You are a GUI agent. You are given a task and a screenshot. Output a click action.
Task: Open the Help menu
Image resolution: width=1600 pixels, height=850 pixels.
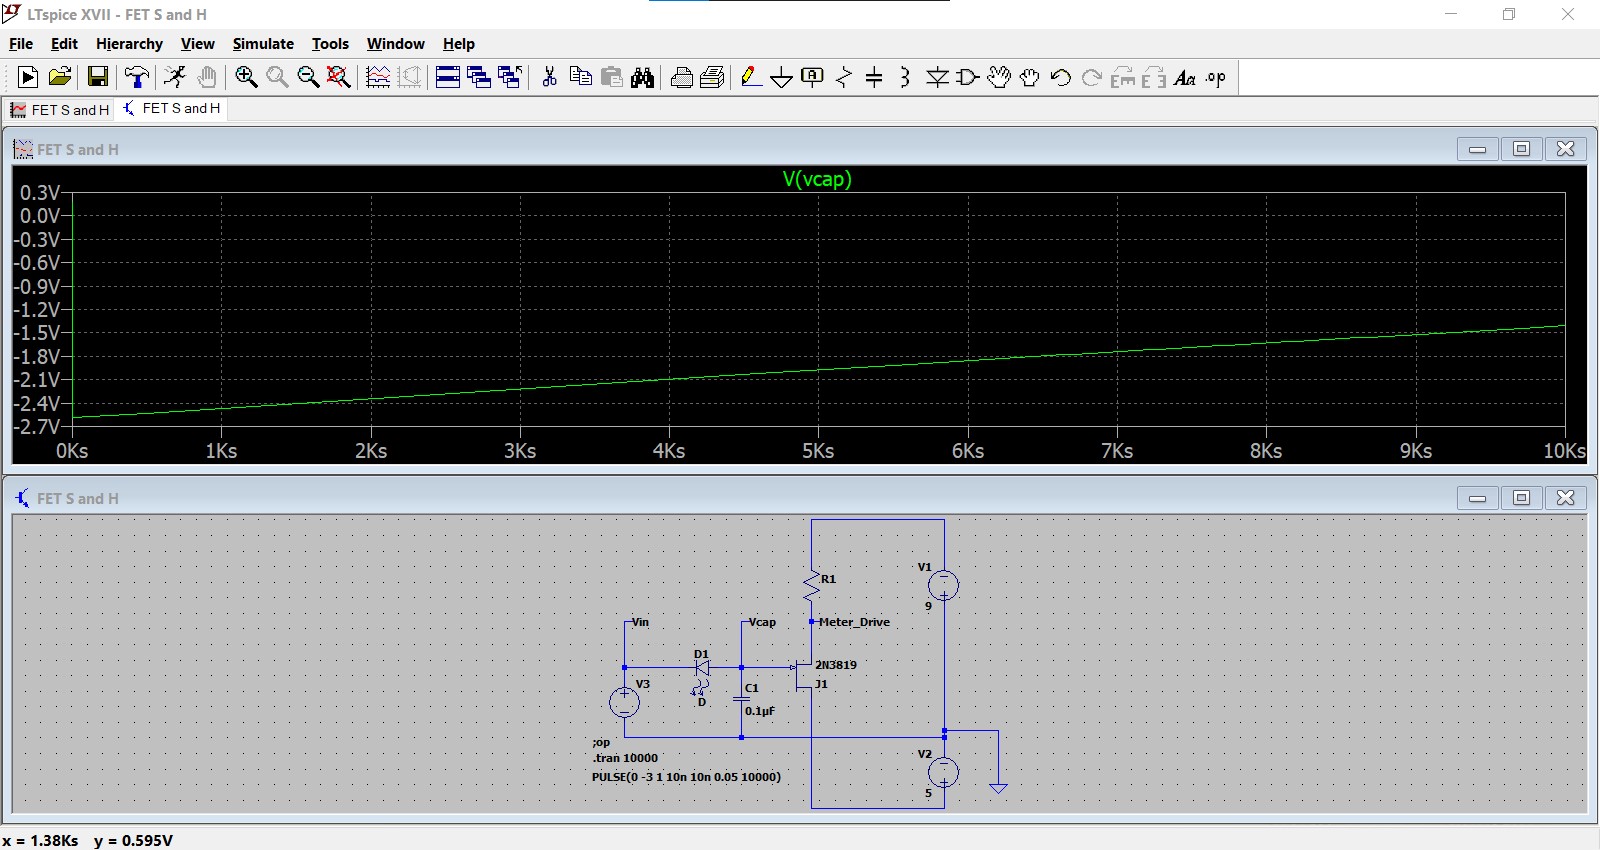click(458, 44)
